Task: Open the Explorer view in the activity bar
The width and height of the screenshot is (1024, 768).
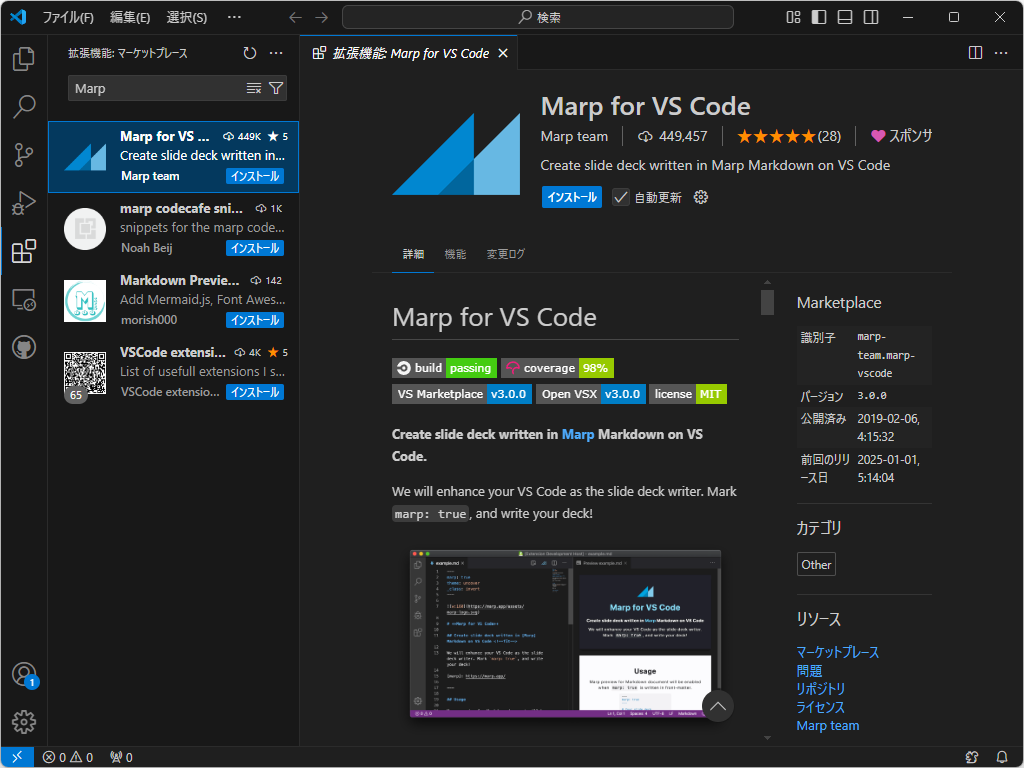Action: click(24, 60)
